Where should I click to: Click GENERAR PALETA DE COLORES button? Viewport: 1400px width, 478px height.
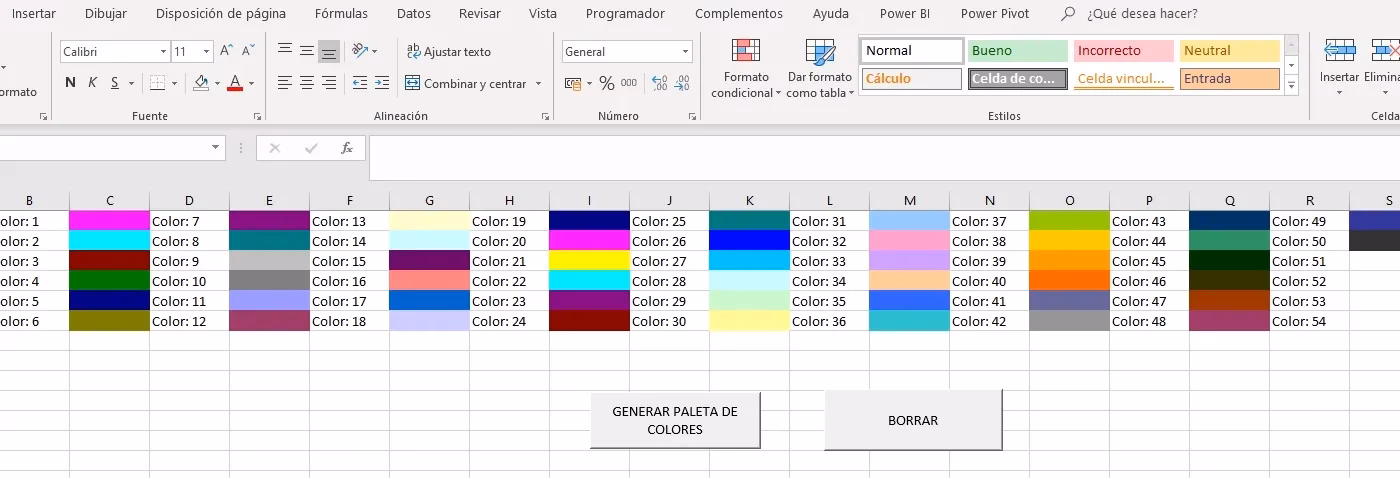pos(675,420)
